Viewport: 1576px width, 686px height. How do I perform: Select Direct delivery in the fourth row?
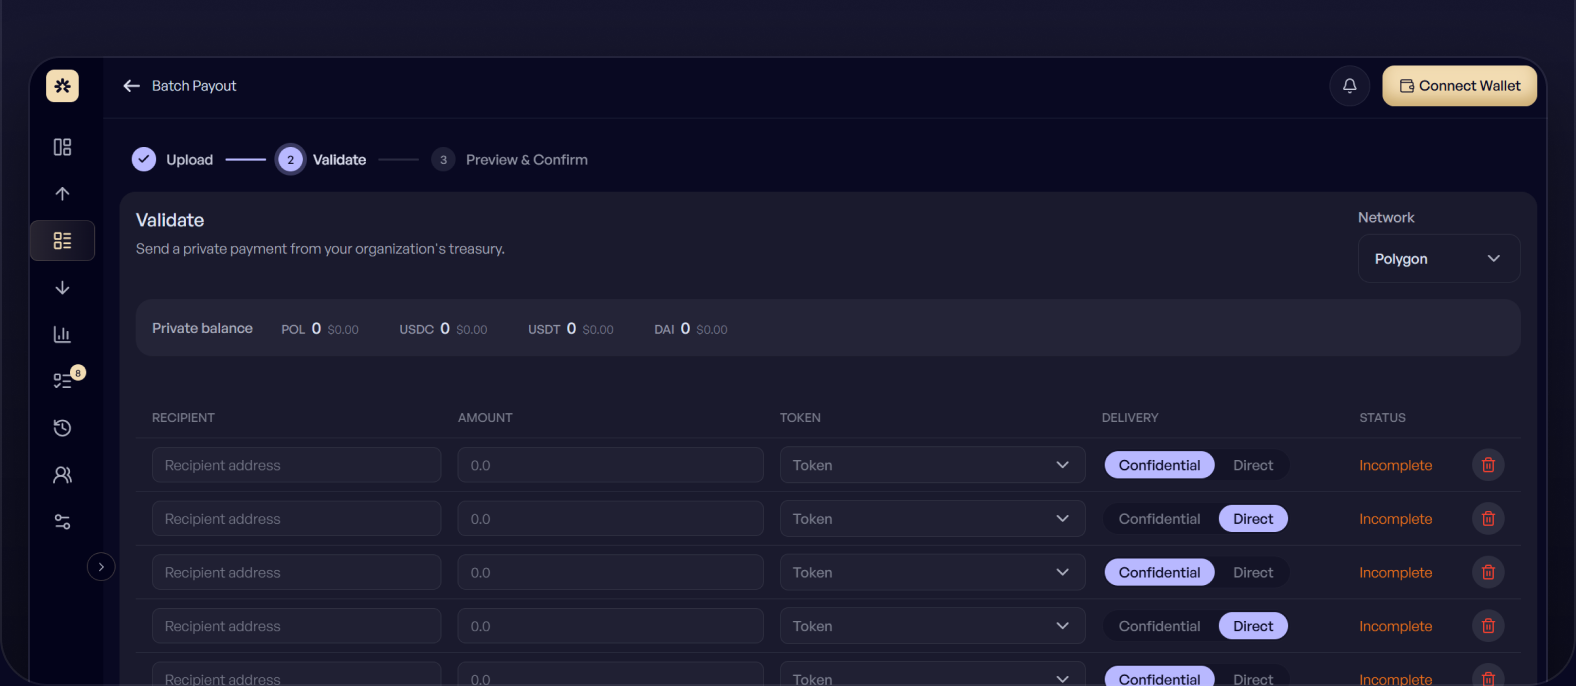pyautogui.click(x=1253, y=626)
